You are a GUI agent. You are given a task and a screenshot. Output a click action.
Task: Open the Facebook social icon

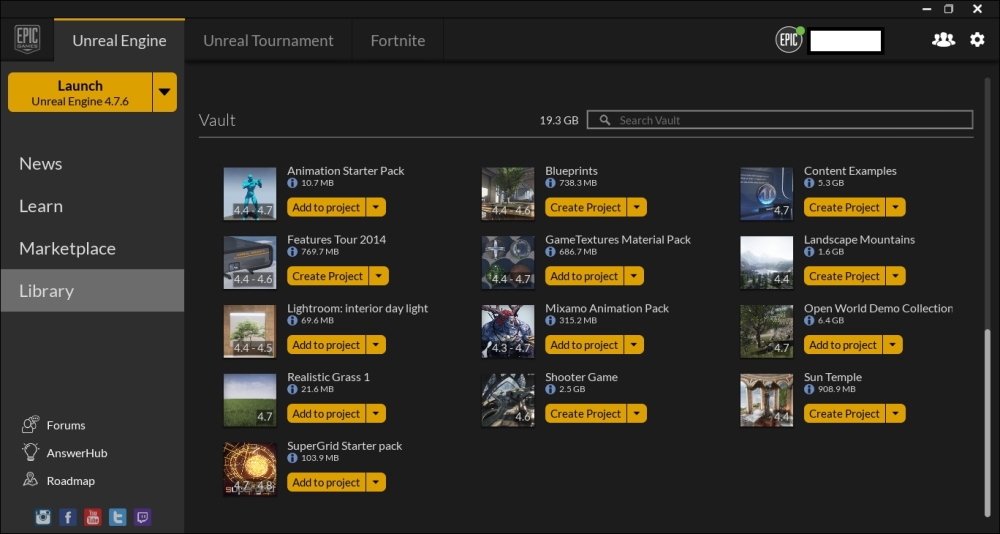coord(68,517)
